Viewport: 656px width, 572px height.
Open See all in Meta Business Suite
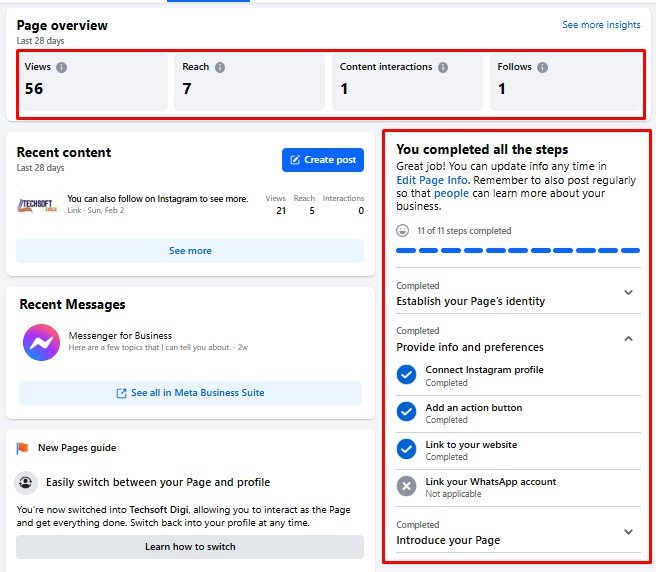(190, 393)
